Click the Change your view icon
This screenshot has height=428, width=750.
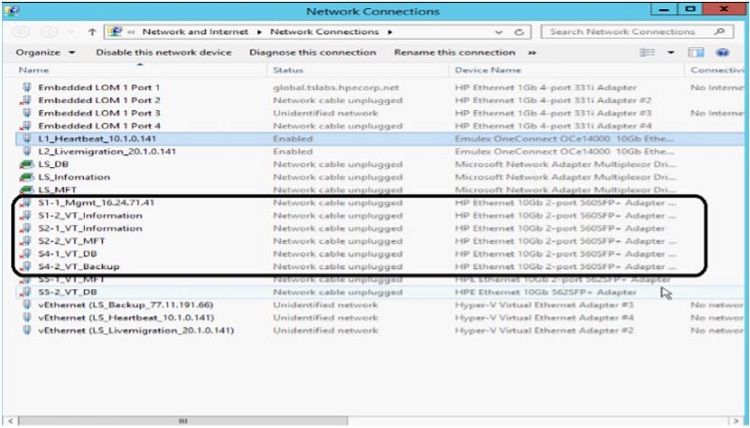[647, 52]
